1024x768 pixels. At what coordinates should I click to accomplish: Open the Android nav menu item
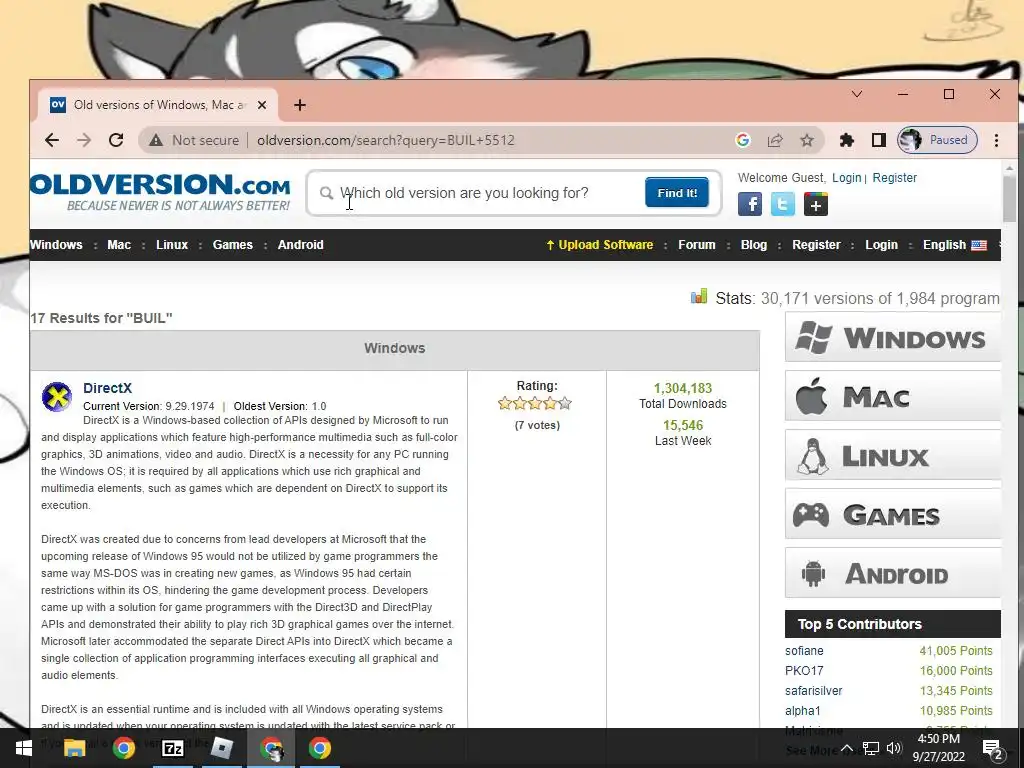(300, 245)
